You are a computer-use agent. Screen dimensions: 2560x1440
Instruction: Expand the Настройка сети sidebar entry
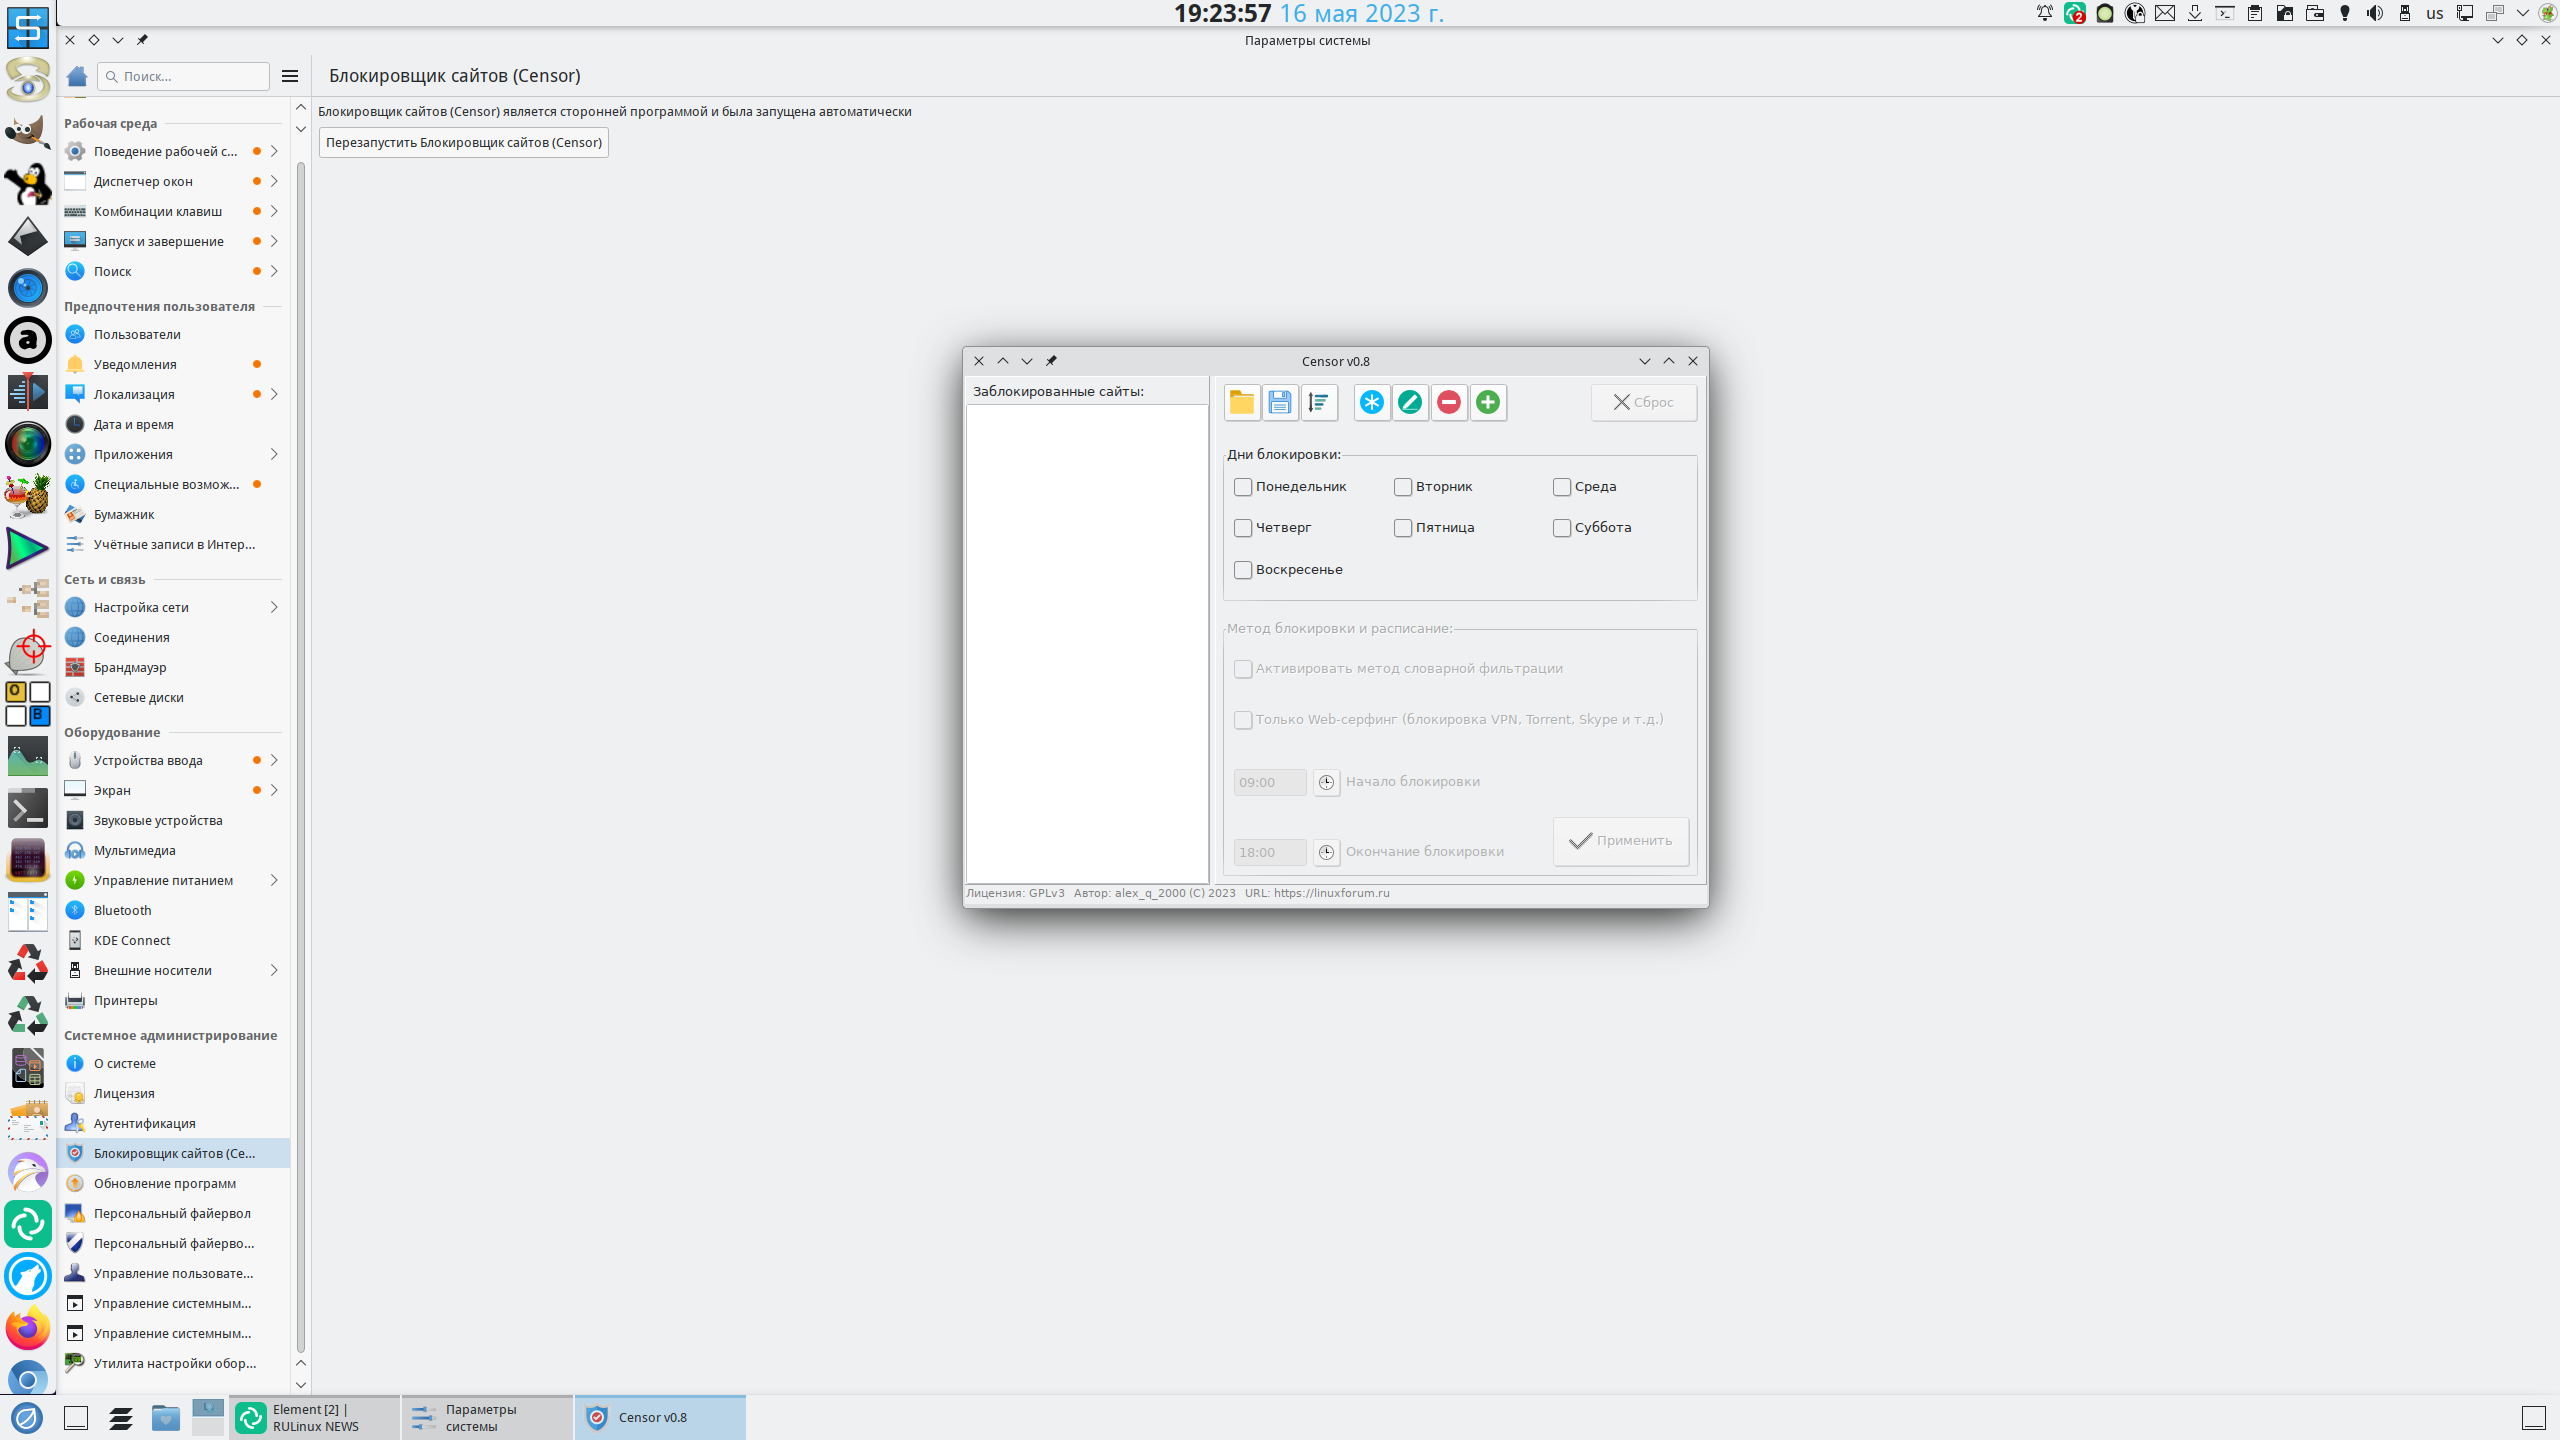[273, 607]
